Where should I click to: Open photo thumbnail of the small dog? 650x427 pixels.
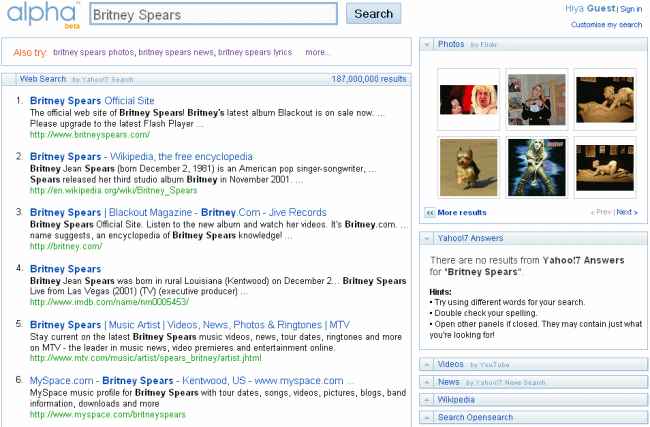pos(468,167)
